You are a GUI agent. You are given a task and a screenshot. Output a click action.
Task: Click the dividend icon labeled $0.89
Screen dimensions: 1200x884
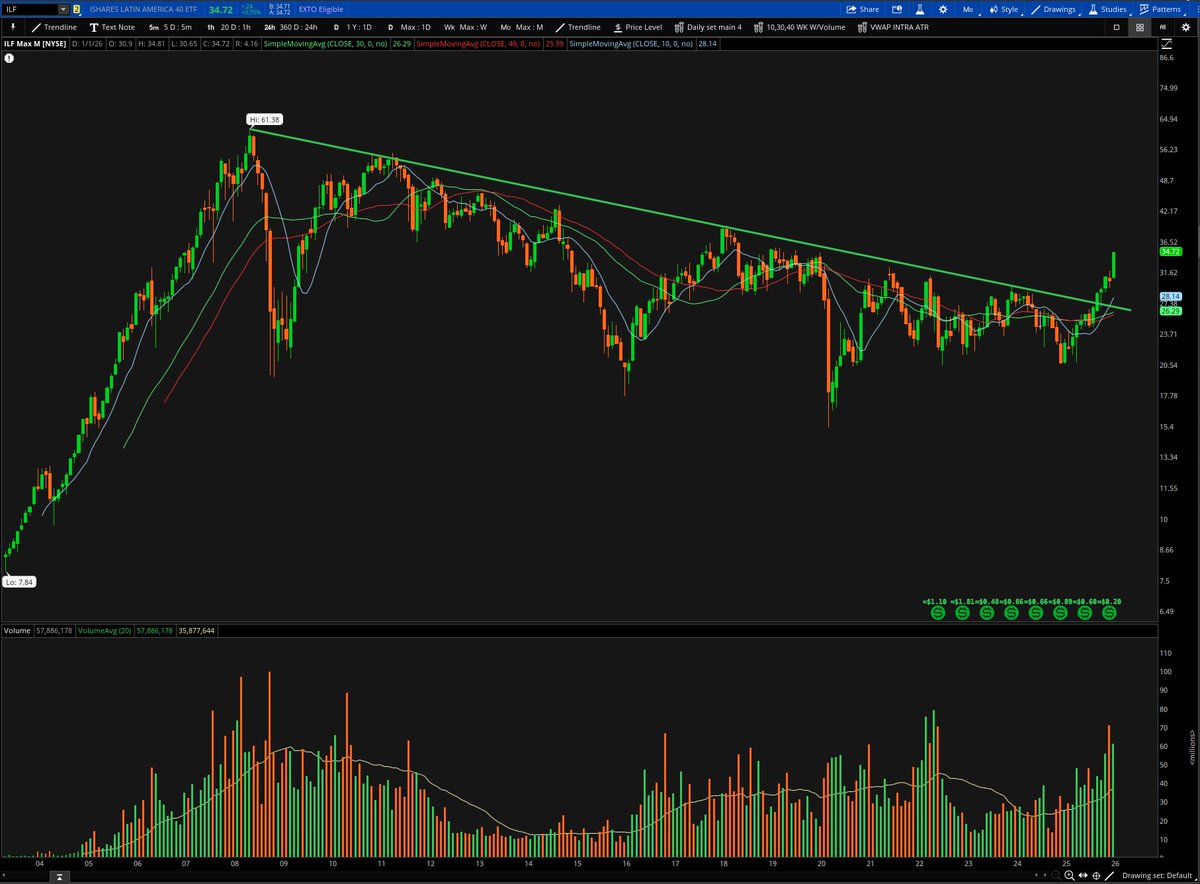1060,612
